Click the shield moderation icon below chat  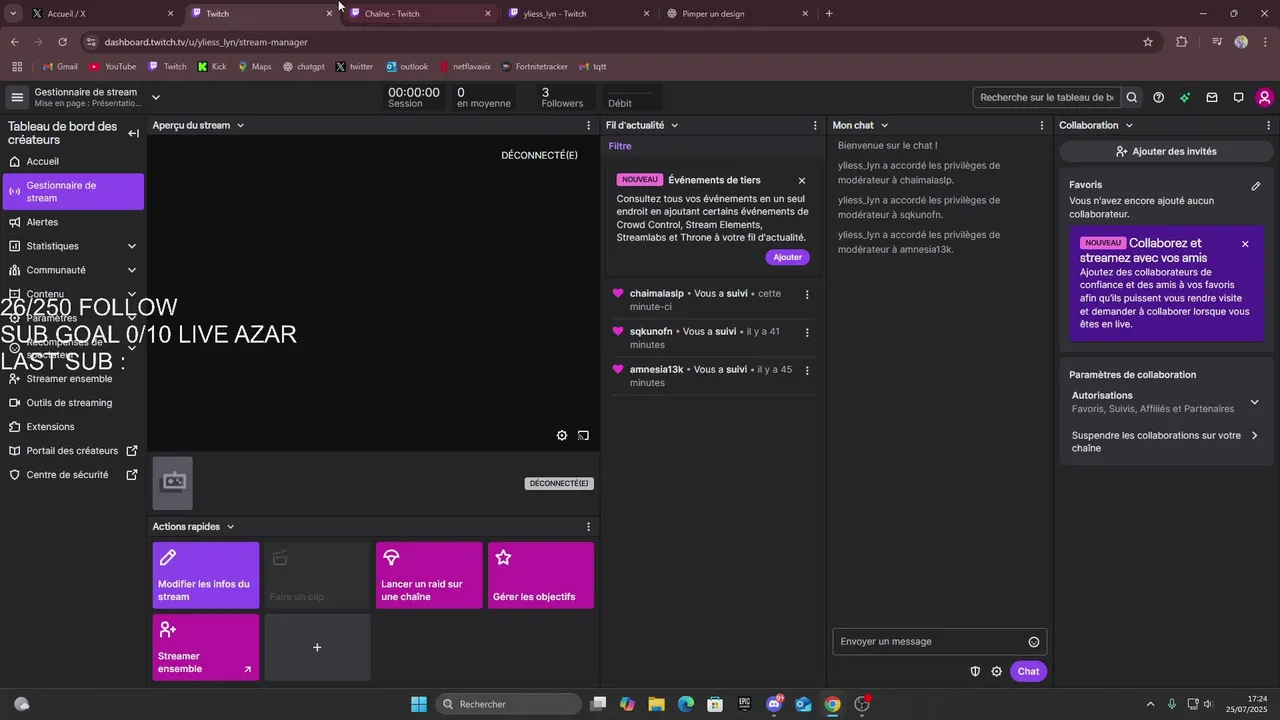(975, 671)
